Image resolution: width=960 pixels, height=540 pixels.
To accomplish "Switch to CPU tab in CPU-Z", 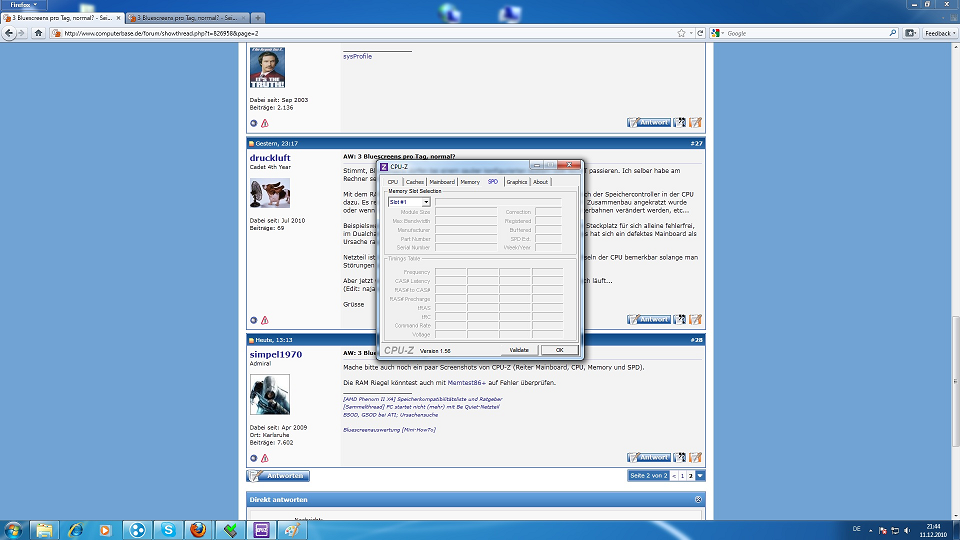I will point(393,182).
